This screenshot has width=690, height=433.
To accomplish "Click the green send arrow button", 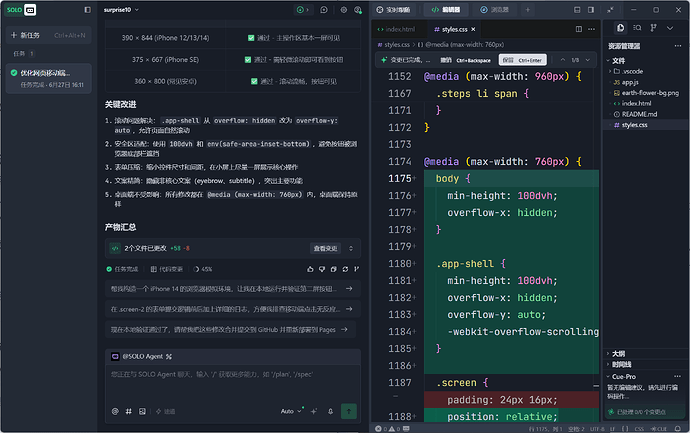I will (x=349, y=411).
